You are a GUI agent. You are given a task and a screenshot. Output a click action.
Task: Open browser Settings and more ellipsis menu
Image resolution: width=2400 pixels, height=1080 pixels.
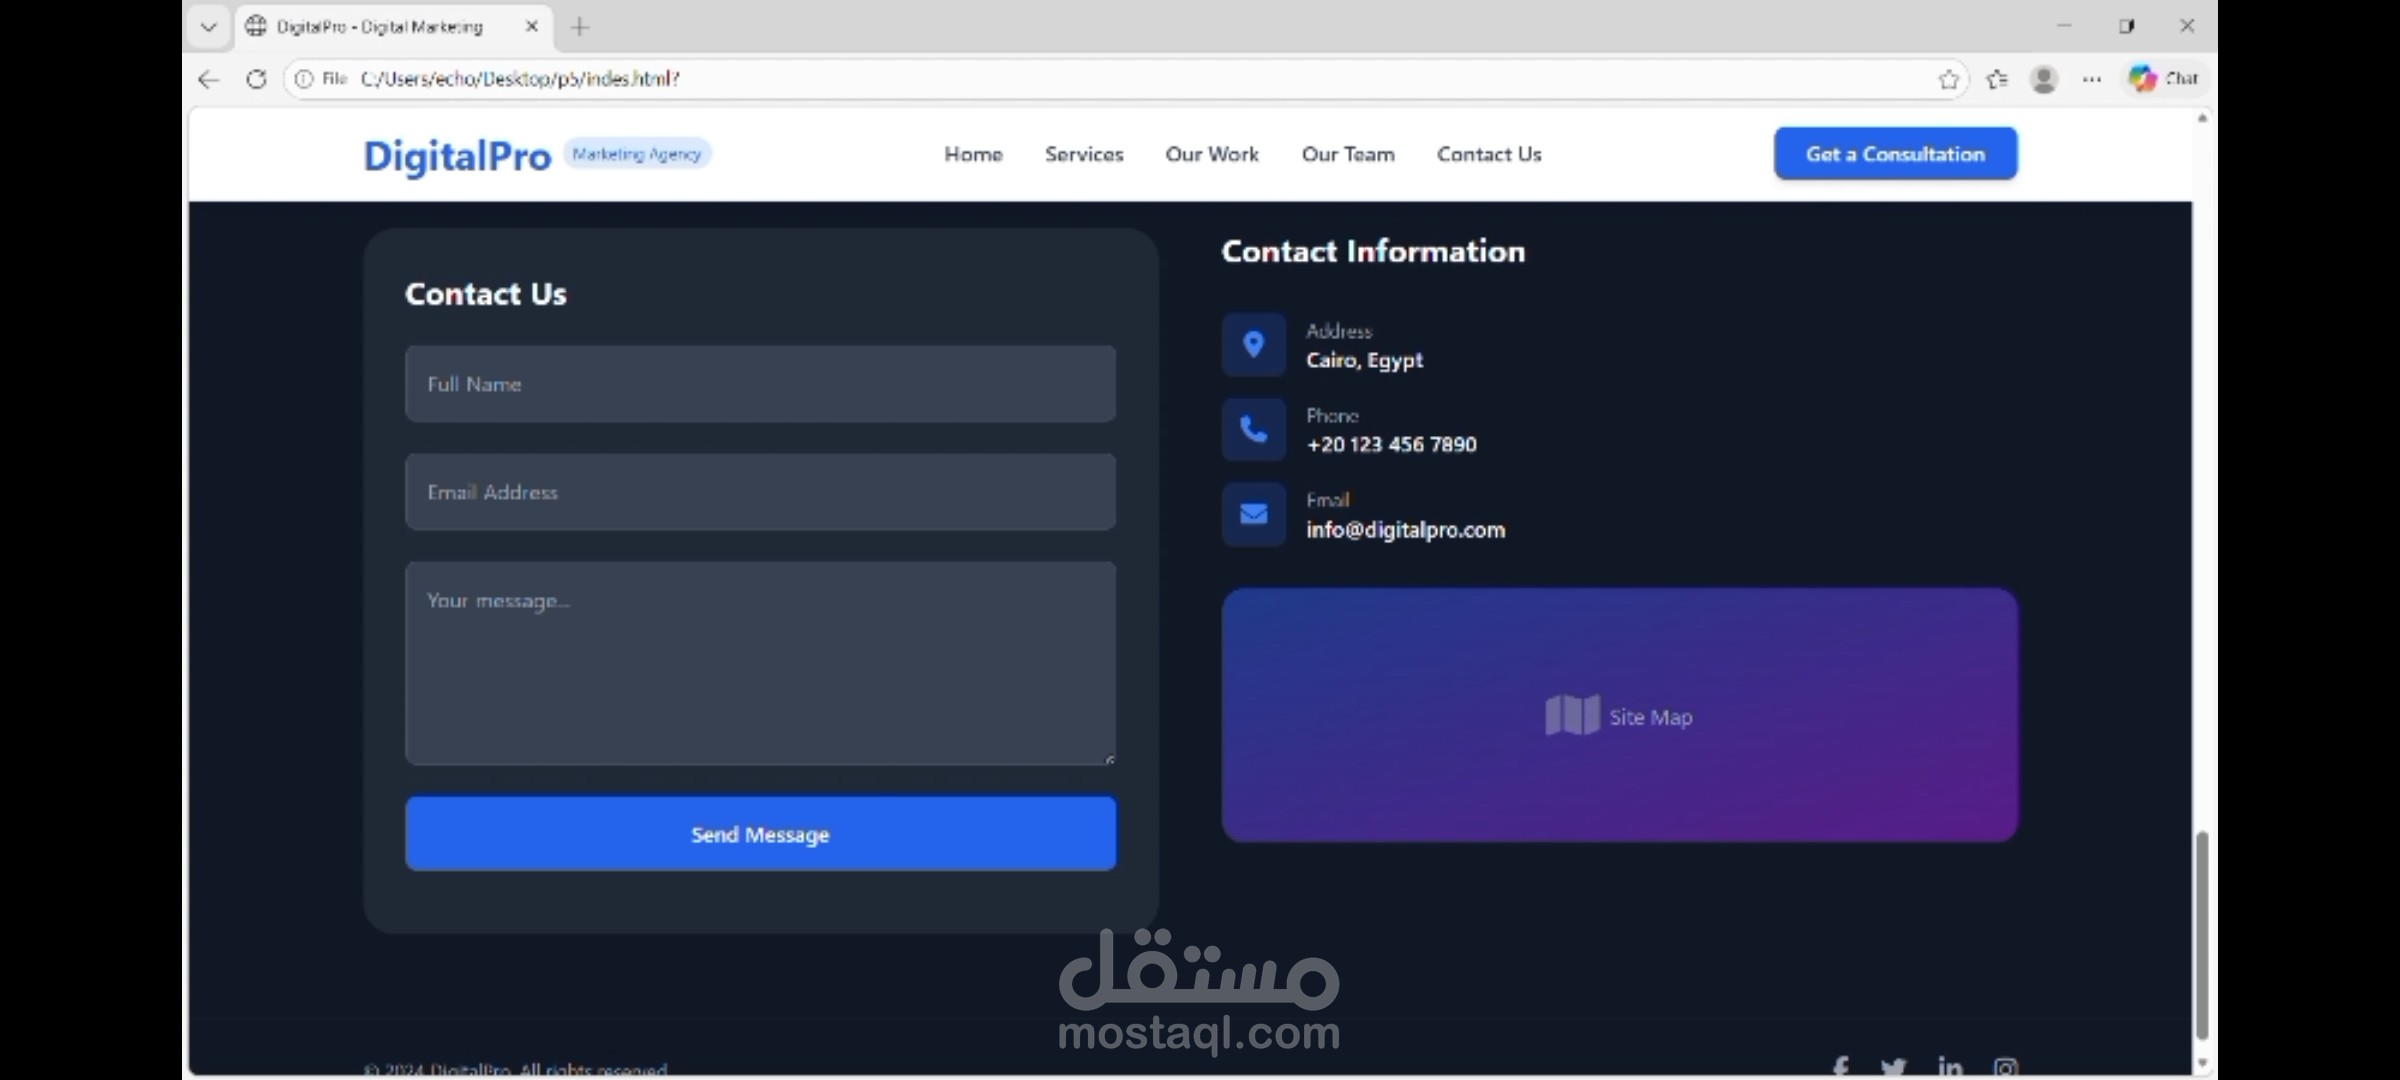click(x=2092, y=79)
